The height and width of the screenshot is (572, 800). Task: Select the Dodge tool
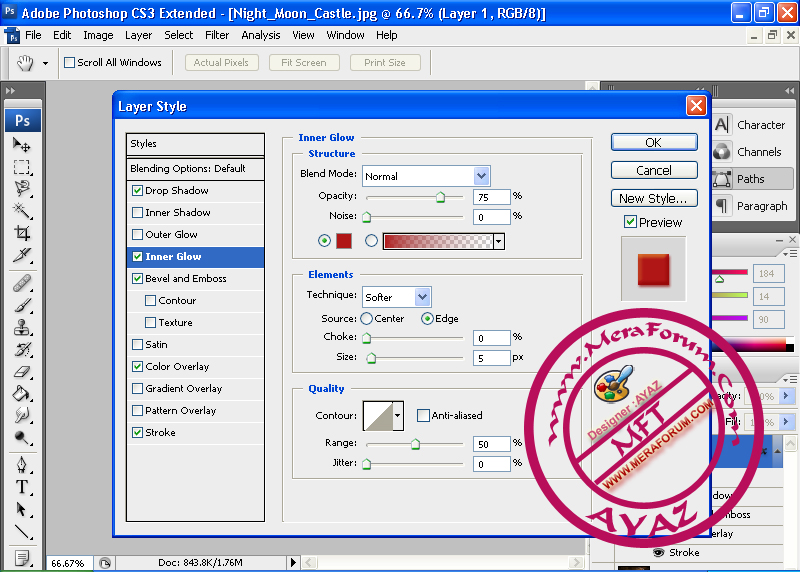click(x=21, y=438)
